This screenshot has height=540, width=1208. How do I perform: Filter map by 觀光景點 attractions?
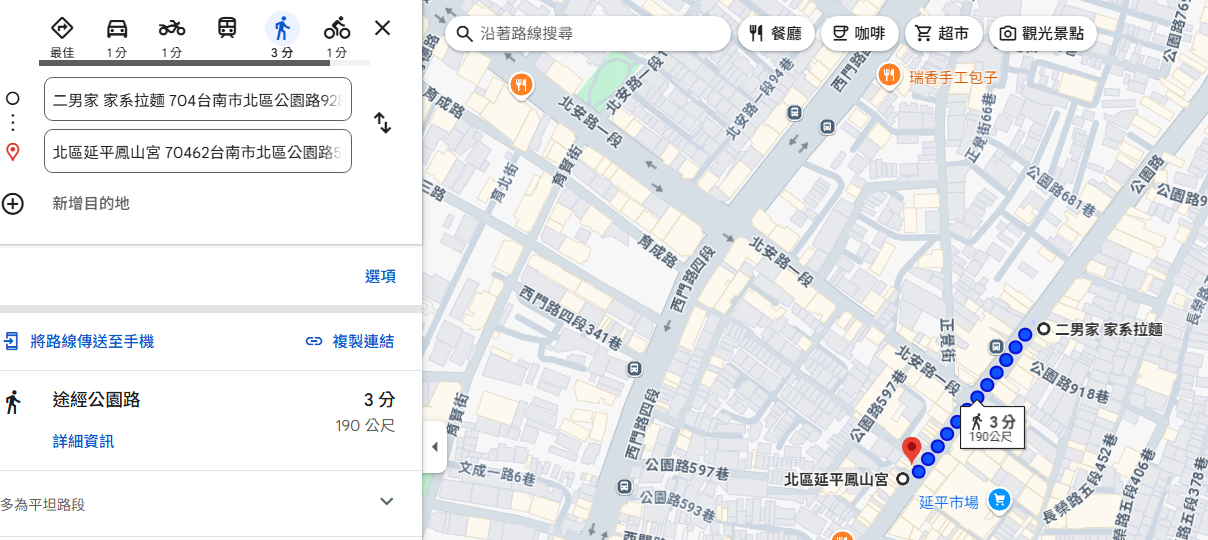tap(1043, 33)
